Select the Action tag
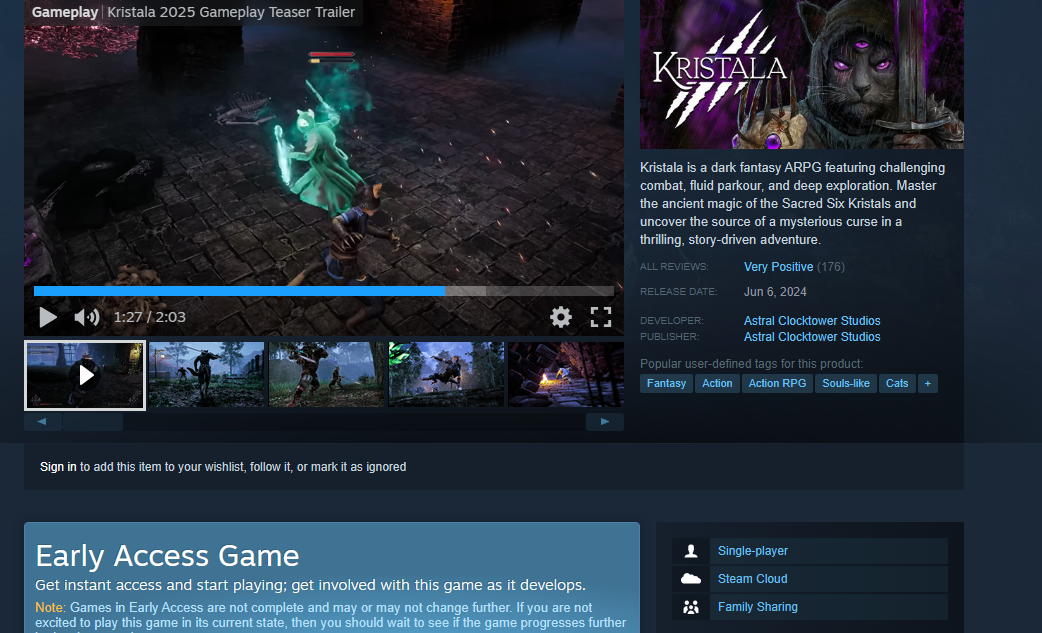This screenshot has width=1042, height=633. [x=717, y=383]
